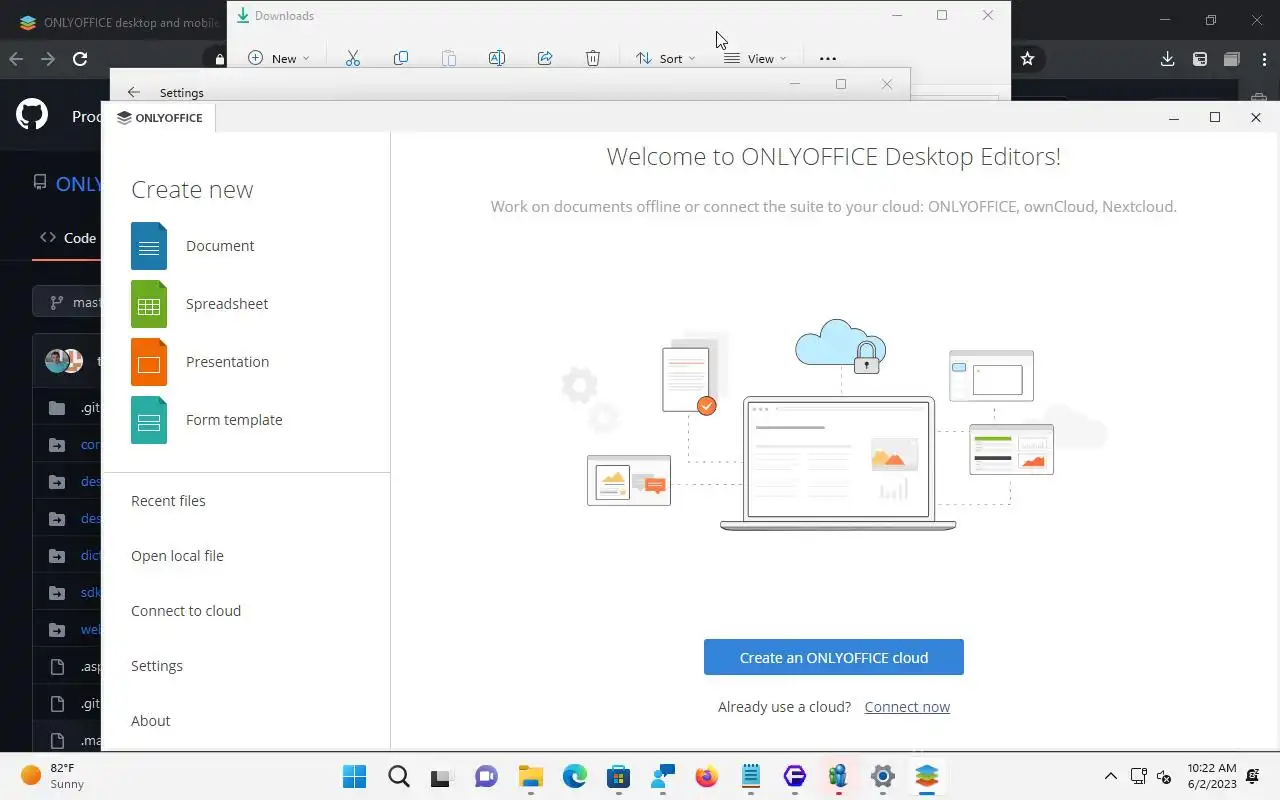This screenshot has width=1280, height=800.
Task: Open the Chat taskbar icon
Action: [486, 776]
